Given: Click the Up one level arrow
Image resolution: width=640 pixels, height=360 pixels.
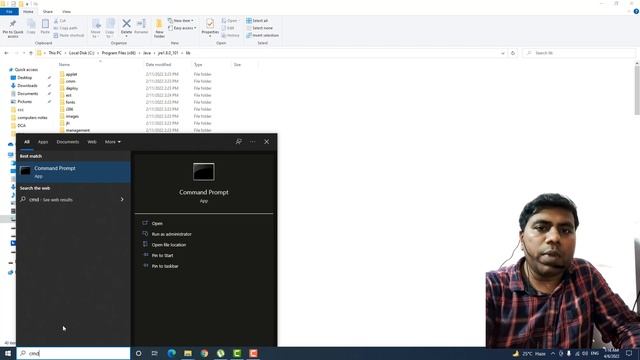Looking at the screenshot, I should [31, 53].
